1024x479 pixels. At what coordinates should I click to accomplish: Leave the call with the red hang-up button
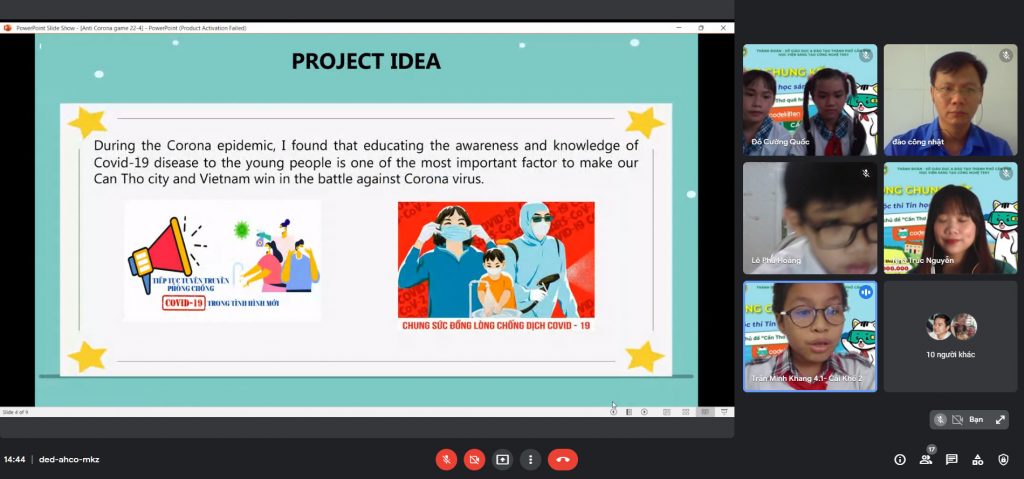[563, 459]
